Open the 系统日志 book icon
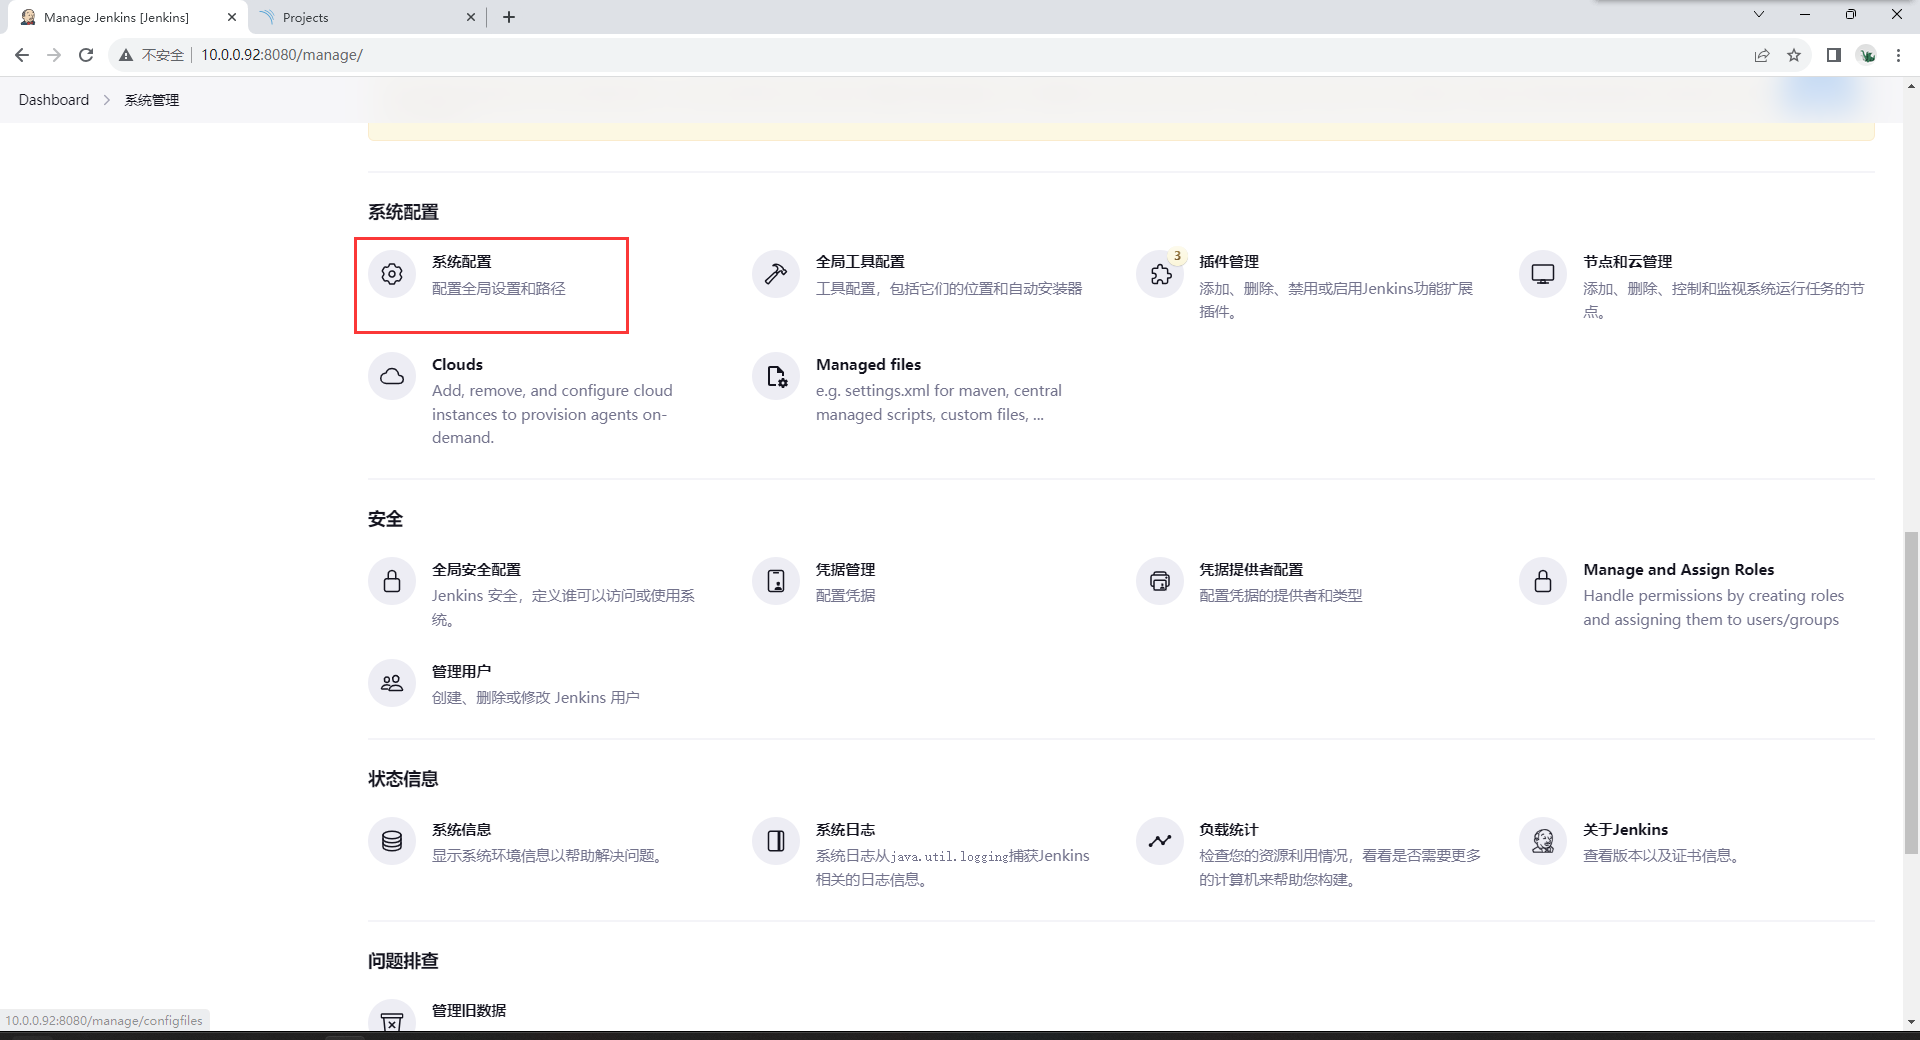The image size is (1920, 1040). tap(776, 841)
